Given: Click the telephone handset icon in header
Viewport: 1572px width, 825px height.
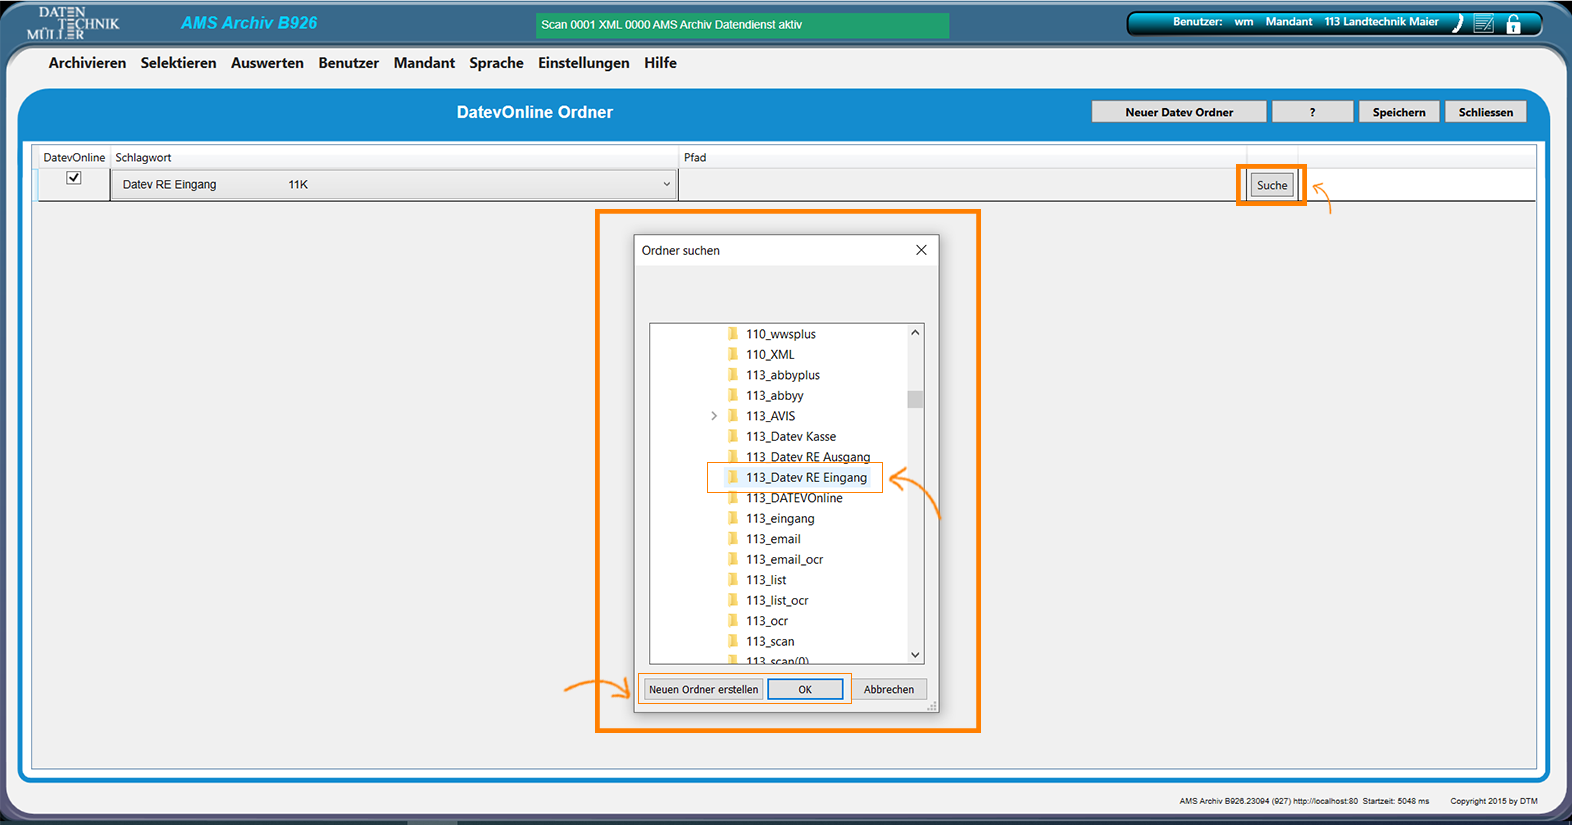Looking at the screenshot, I should tap(1458, 24).
